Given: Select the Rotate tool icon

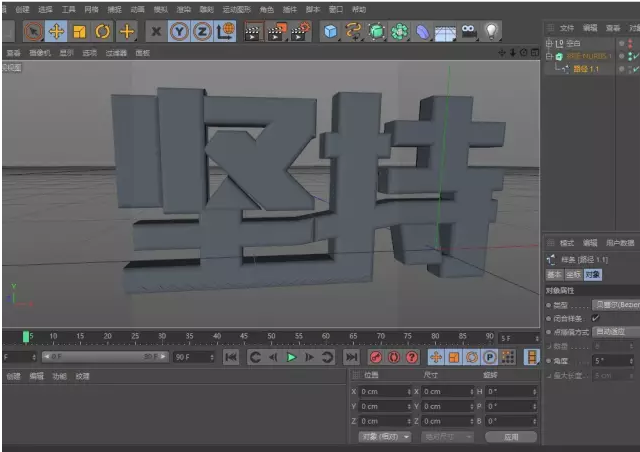Looking at the screenshot, I should click(x=102, y=32).
